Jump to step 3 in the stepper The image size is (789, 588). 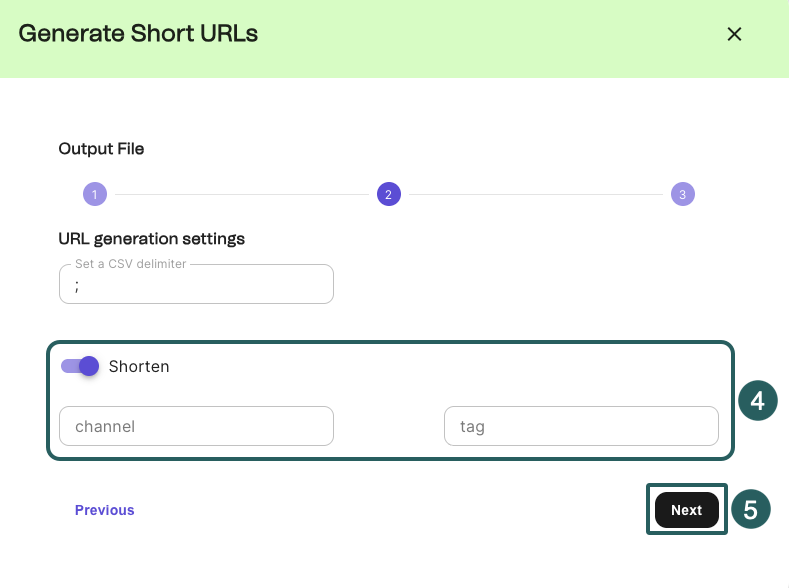tap(682, 194)
